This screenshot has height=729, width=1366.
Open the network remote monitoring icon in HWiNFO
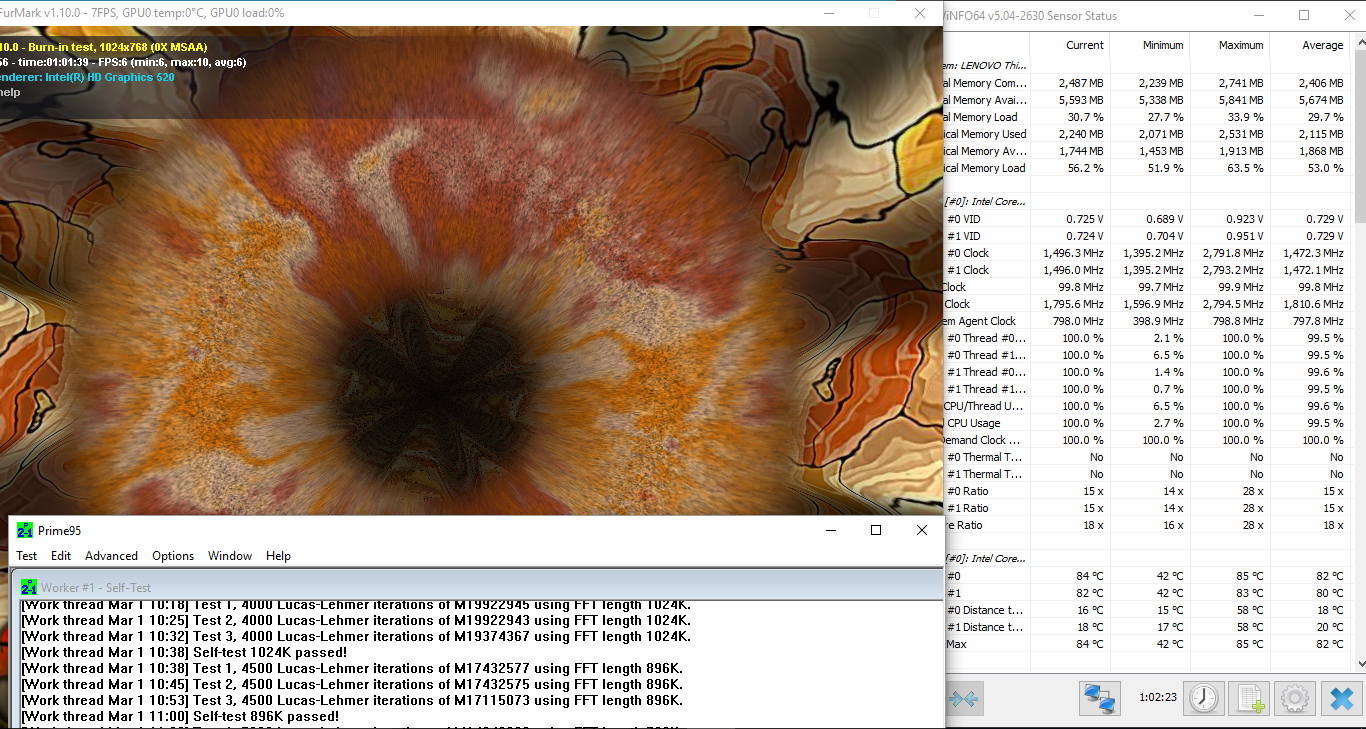[x=1100, y=698]
